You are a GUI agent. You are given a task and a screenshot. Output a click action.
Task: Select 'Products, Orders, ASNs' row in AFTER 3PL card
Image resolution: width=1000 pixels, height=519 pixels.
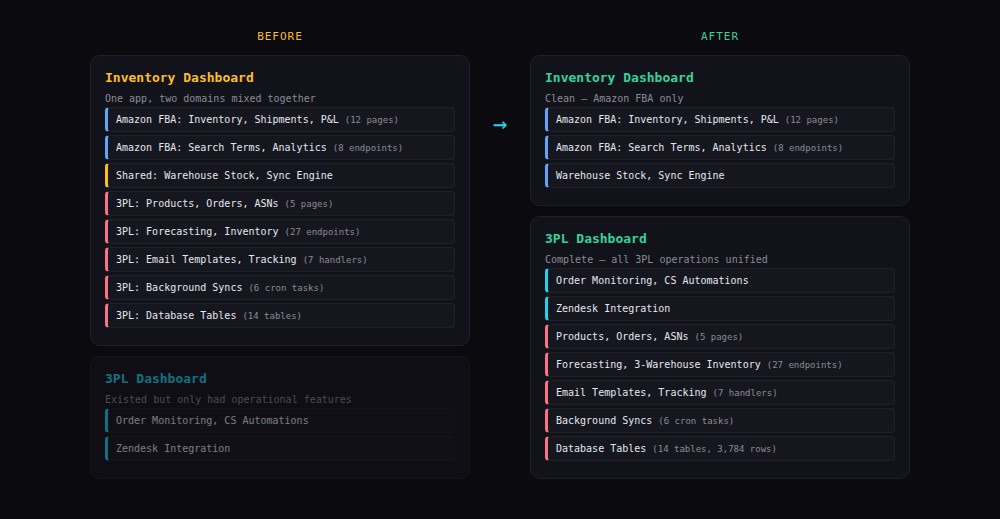(720, 337)
